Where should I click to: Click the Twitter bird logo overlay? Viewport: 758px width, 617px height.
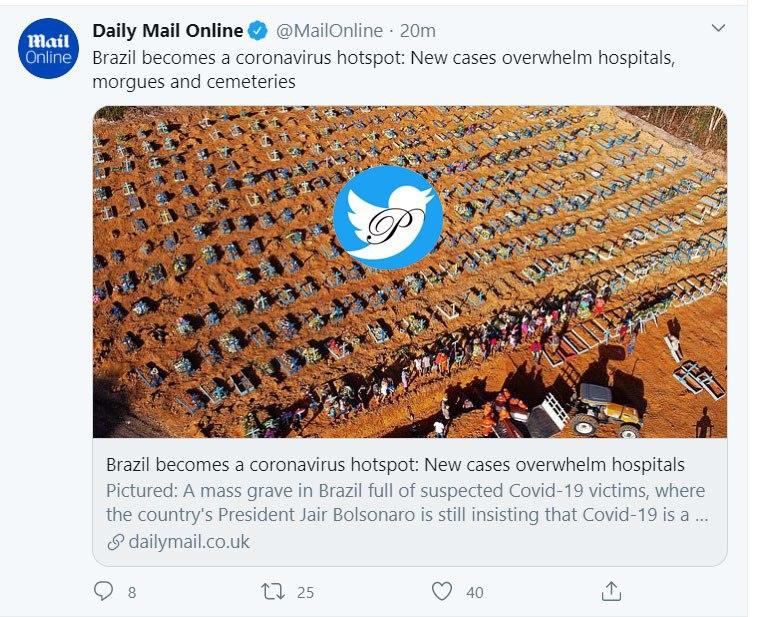[x=388, y=219]
